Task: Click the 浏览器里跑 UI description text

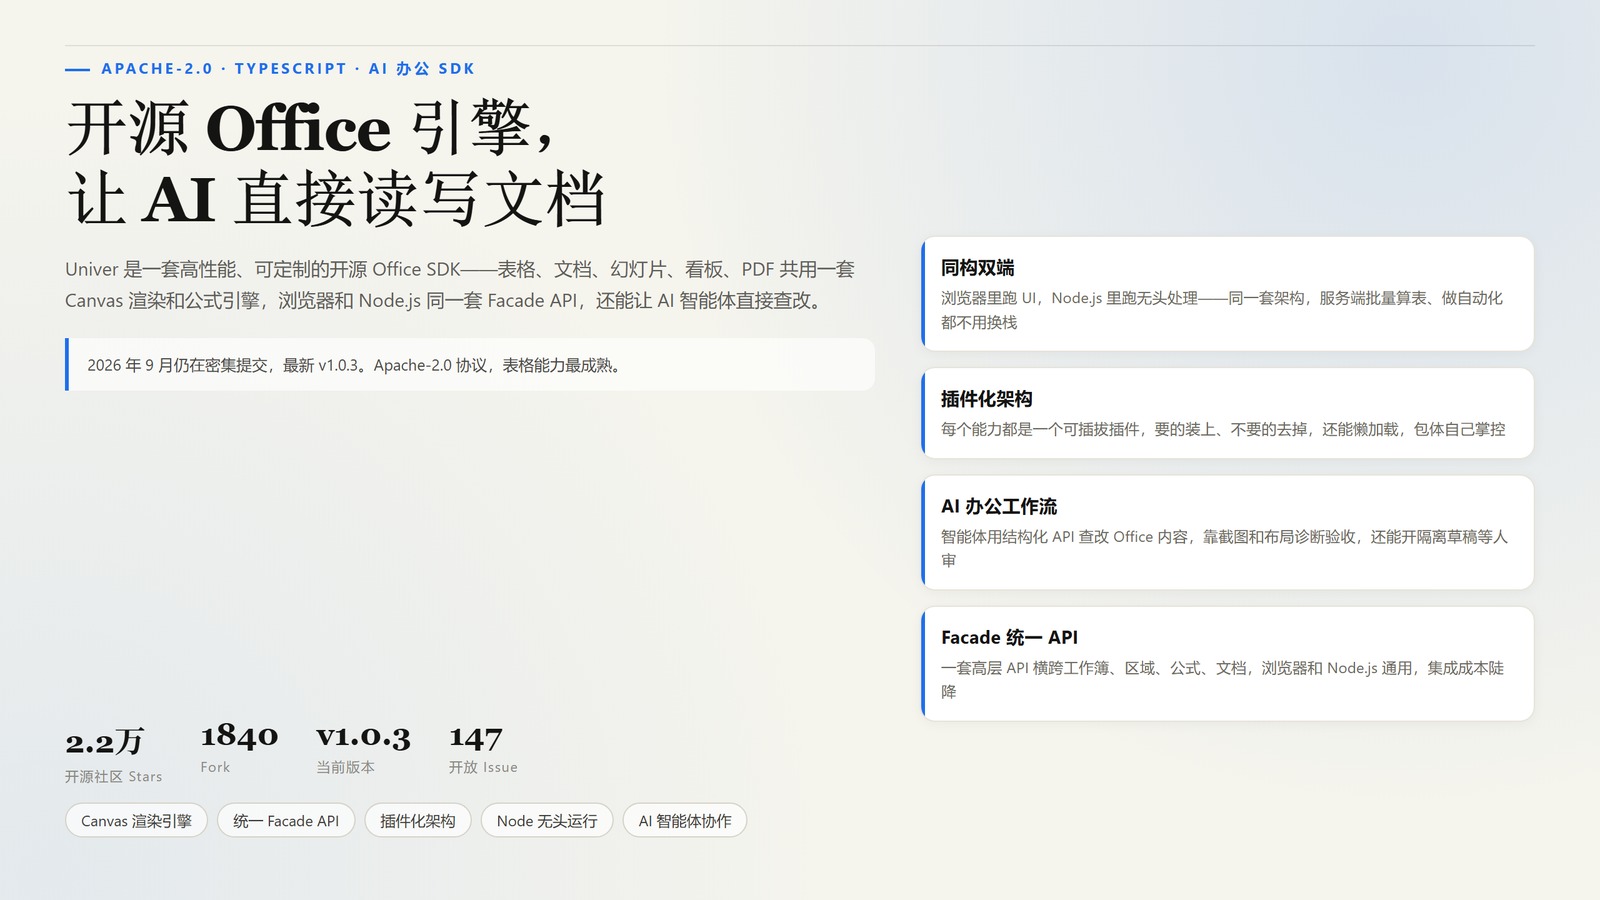Action: click(x=1222, y=310)
